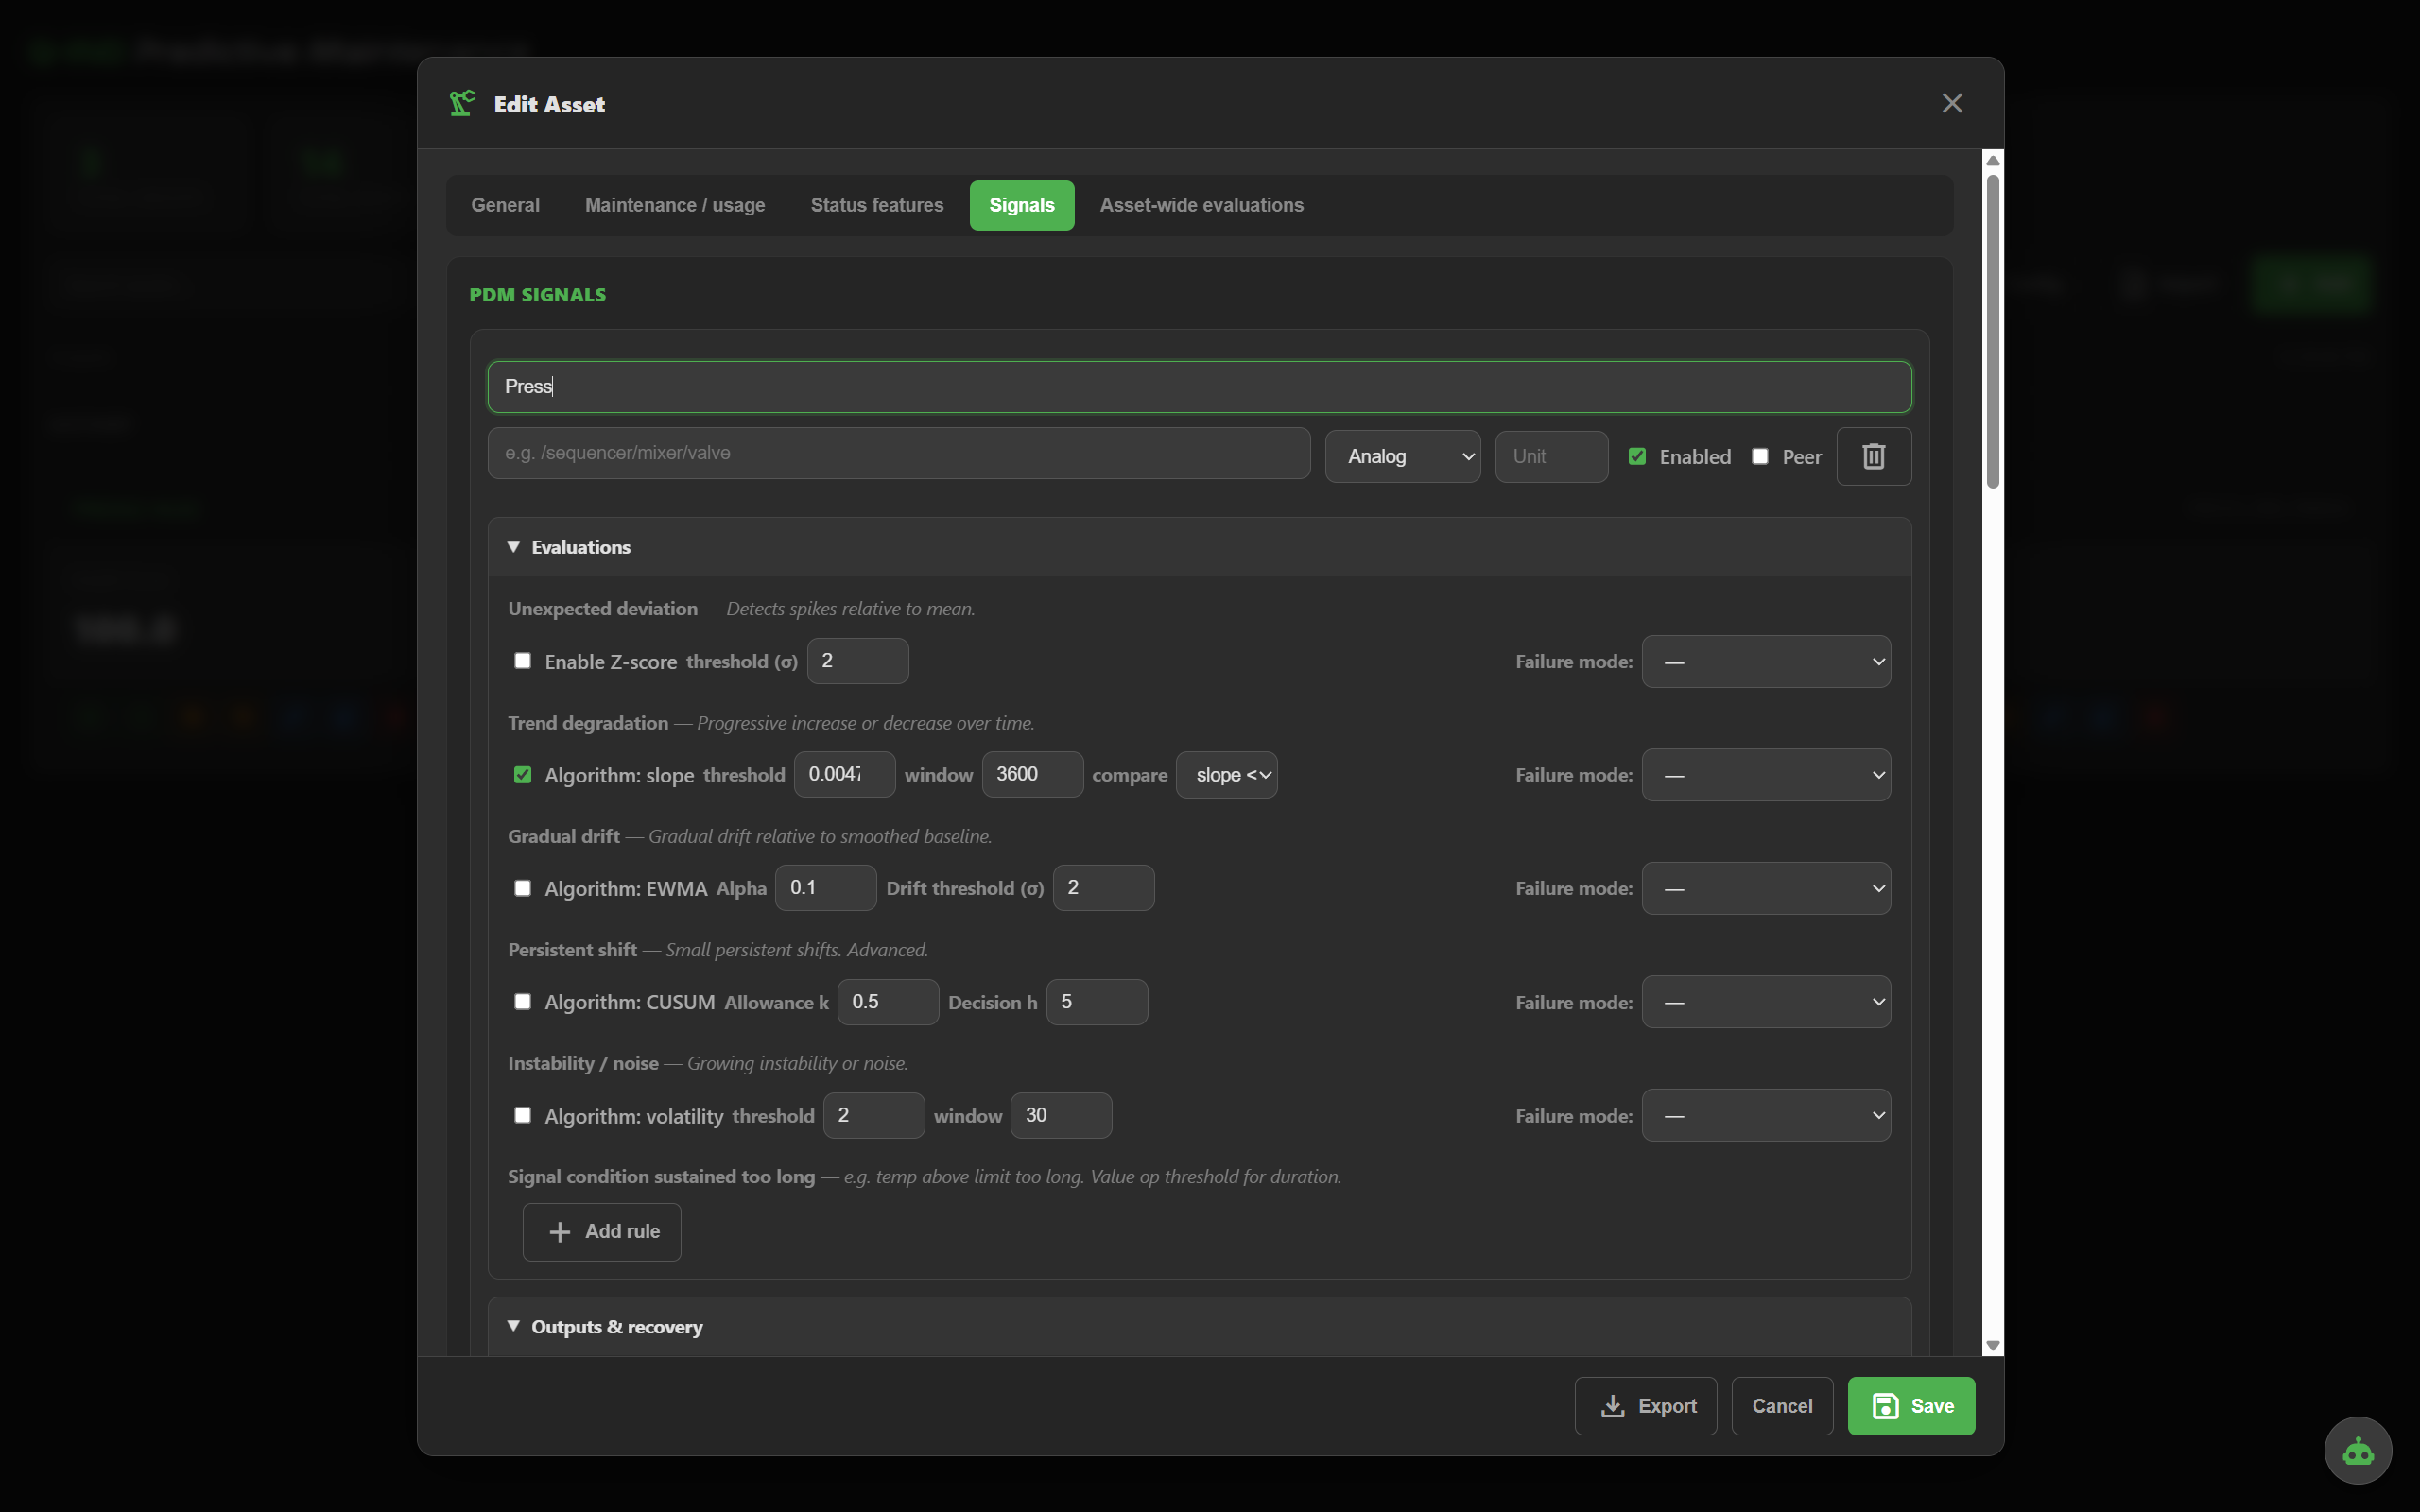Viewport: 2420px width, 1512px height.
Task: Open the chatbot assistant icon
Action: (2357, 1450)
